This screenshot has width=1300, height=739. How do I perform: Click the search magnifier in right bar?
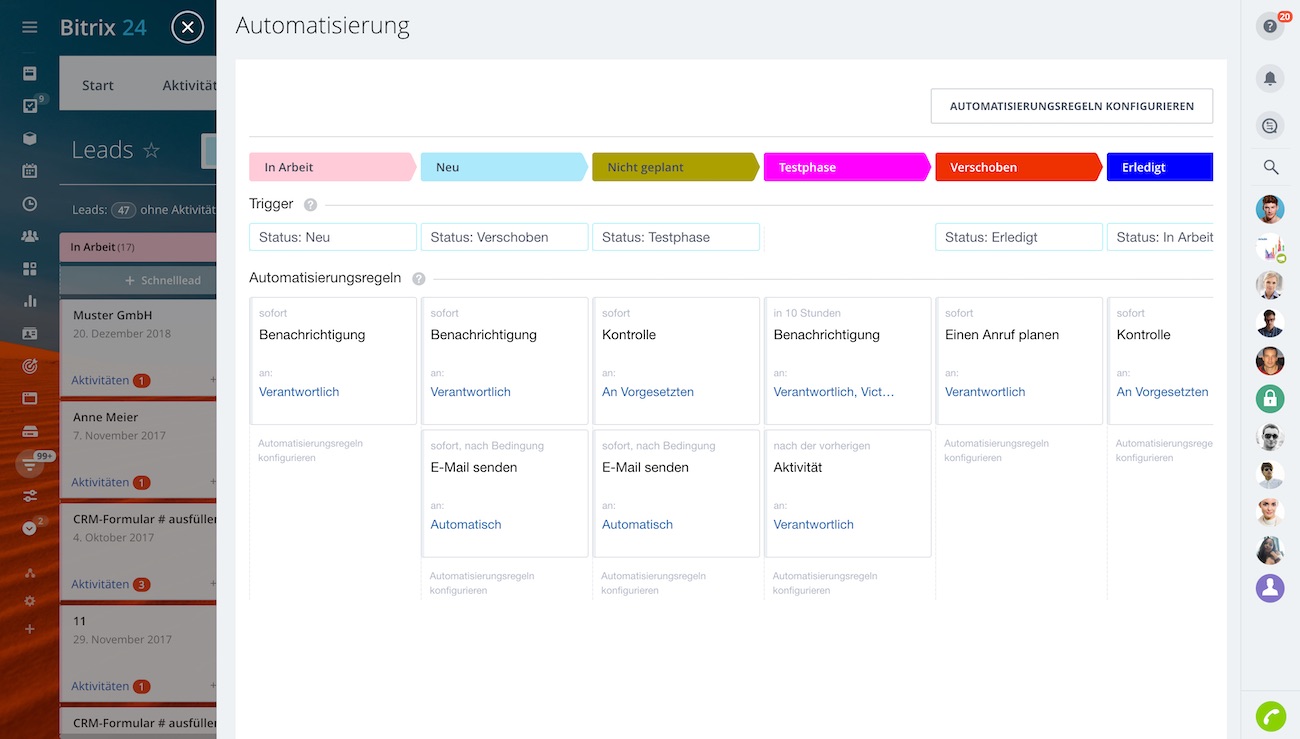click(x=1270, y=167)
